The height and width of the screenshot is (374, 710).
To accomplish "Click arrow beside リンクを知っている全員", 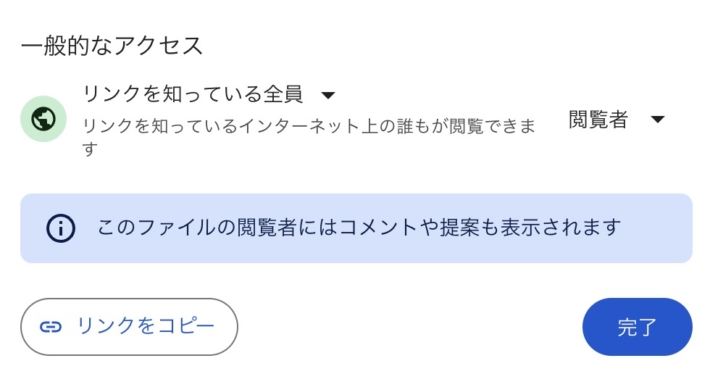I will point(328,95).
